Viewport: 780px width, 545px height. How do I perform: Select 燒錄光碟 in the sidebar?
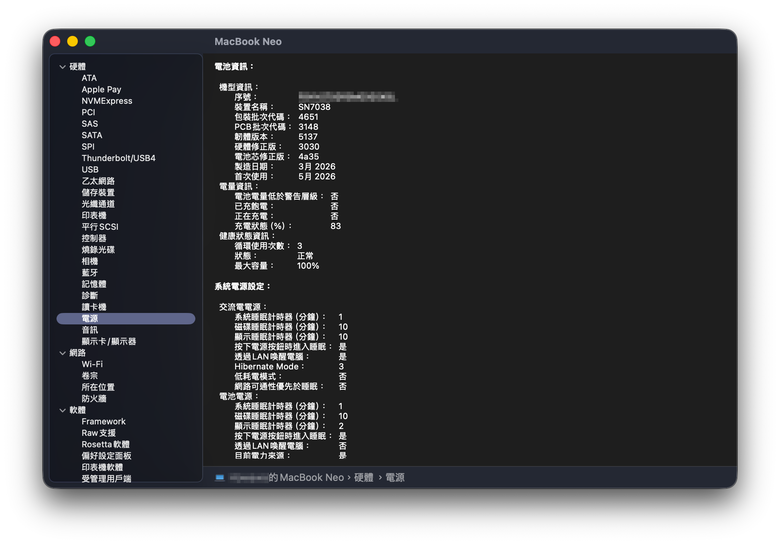tap(98, 250)
